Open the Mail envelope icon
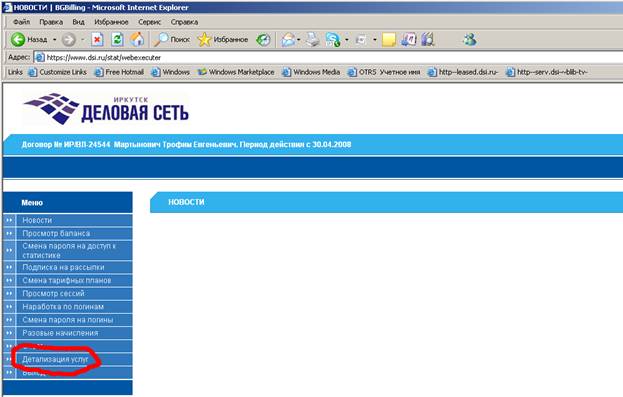Screen dimensions: 623x397 (288, 40)
